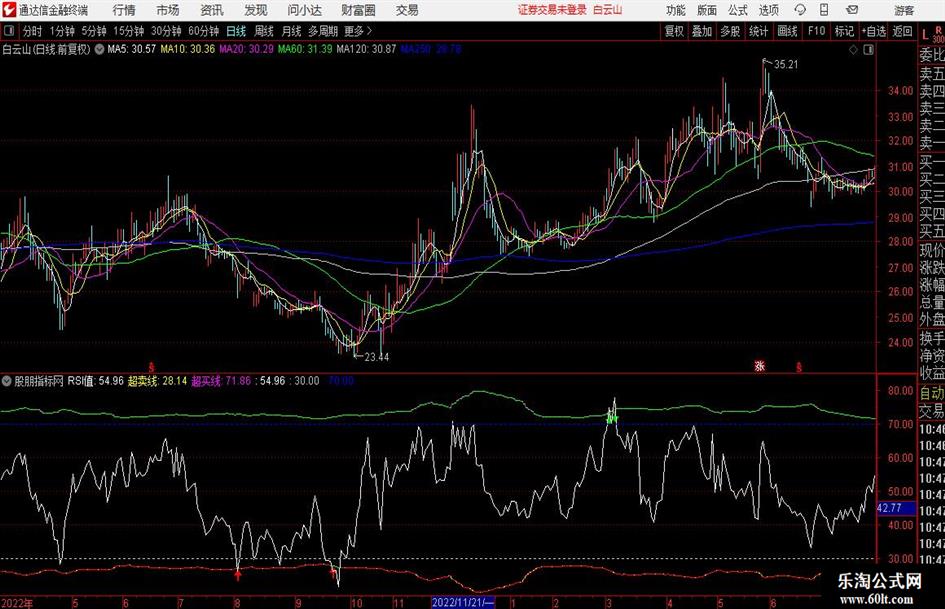
Task: Toggle the right info panel icon
Action: click(868, 50)
